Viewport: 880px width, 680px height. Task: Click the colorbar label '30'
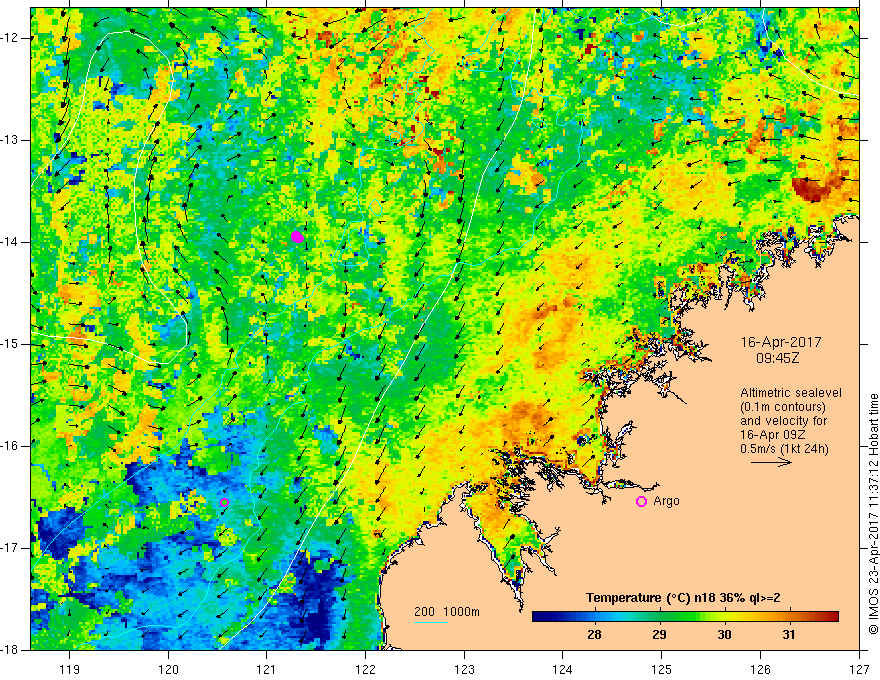[x=725, y=635]
